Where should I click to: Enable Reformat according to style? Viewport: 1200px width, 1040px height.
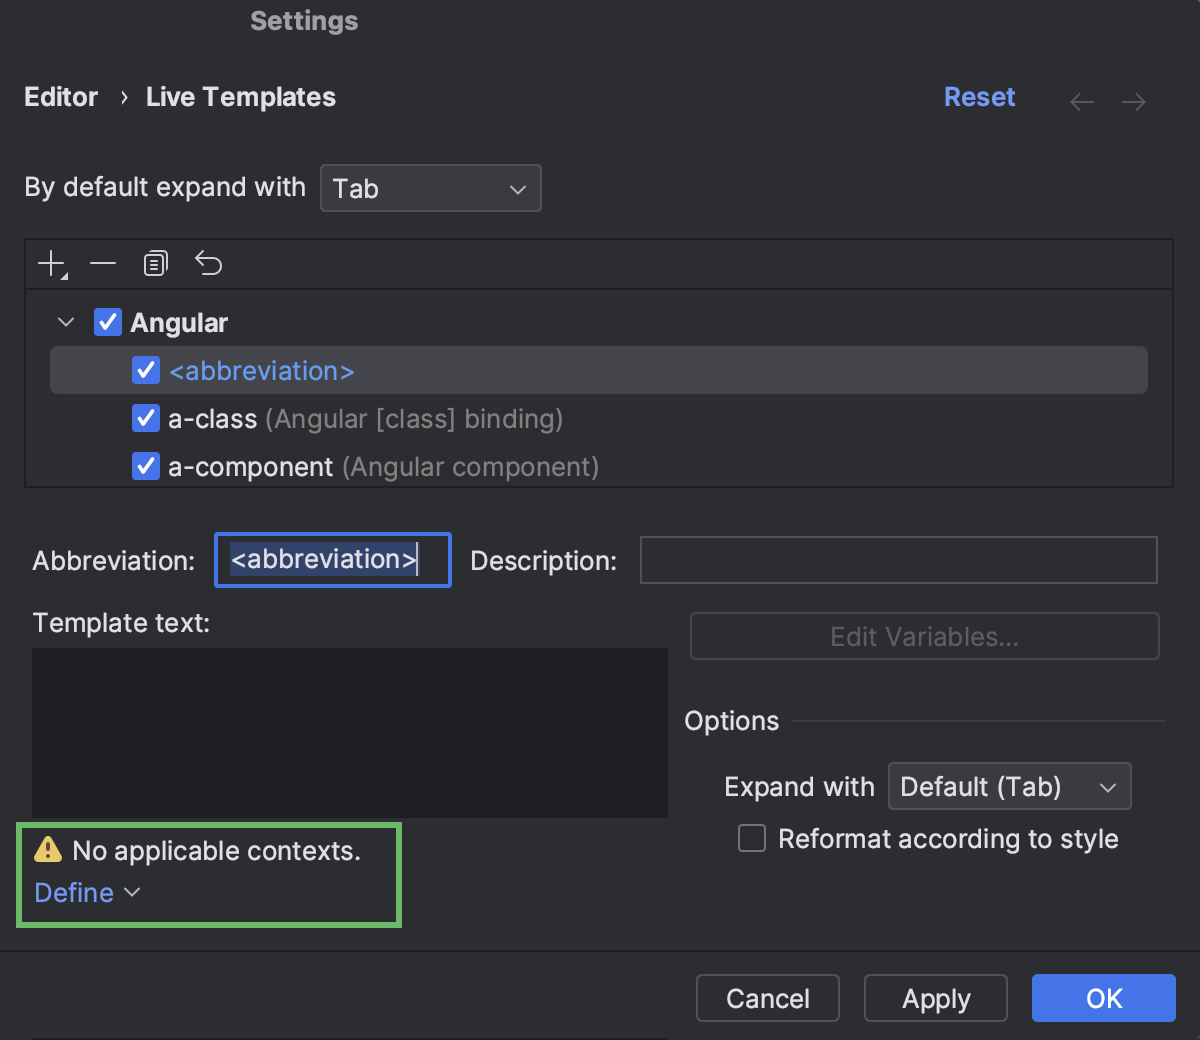(751, 838)
